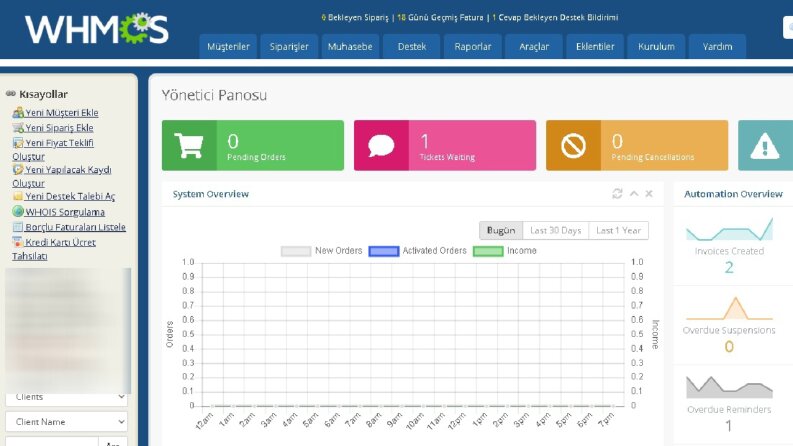Click the warning triangle icon tile

point(764,146)
